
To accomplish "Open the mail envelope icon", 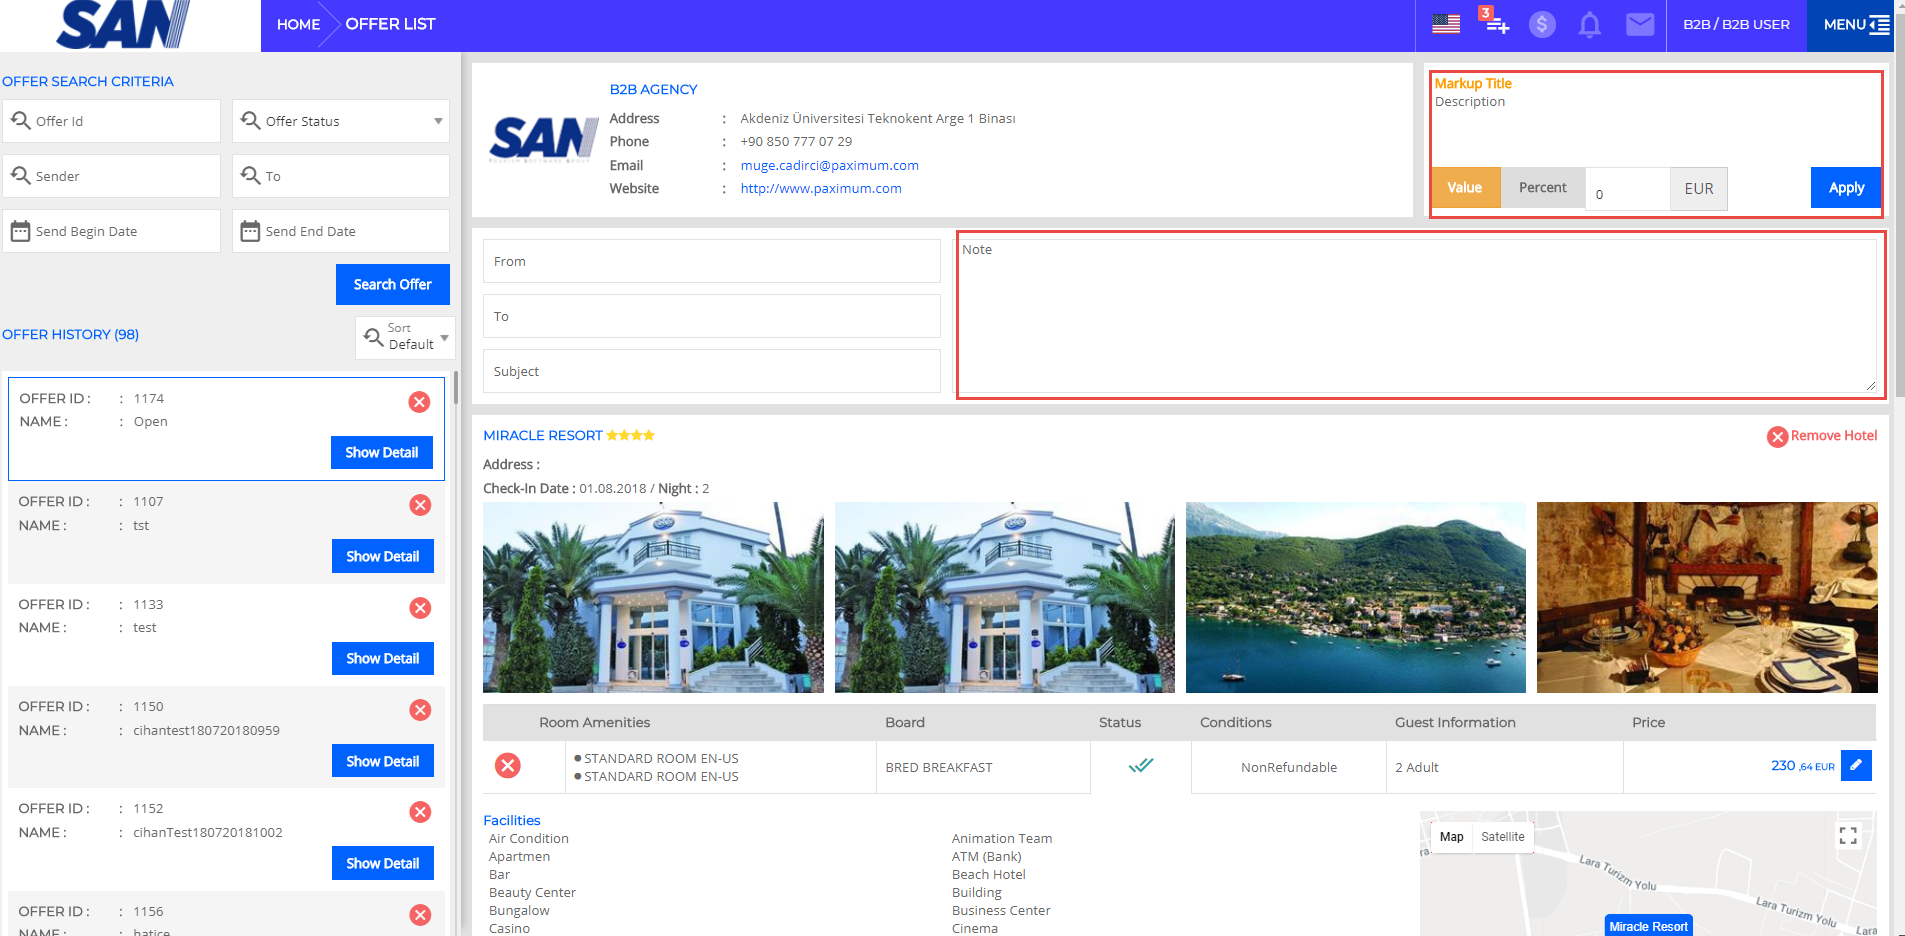I will [x=1639, y=24].
